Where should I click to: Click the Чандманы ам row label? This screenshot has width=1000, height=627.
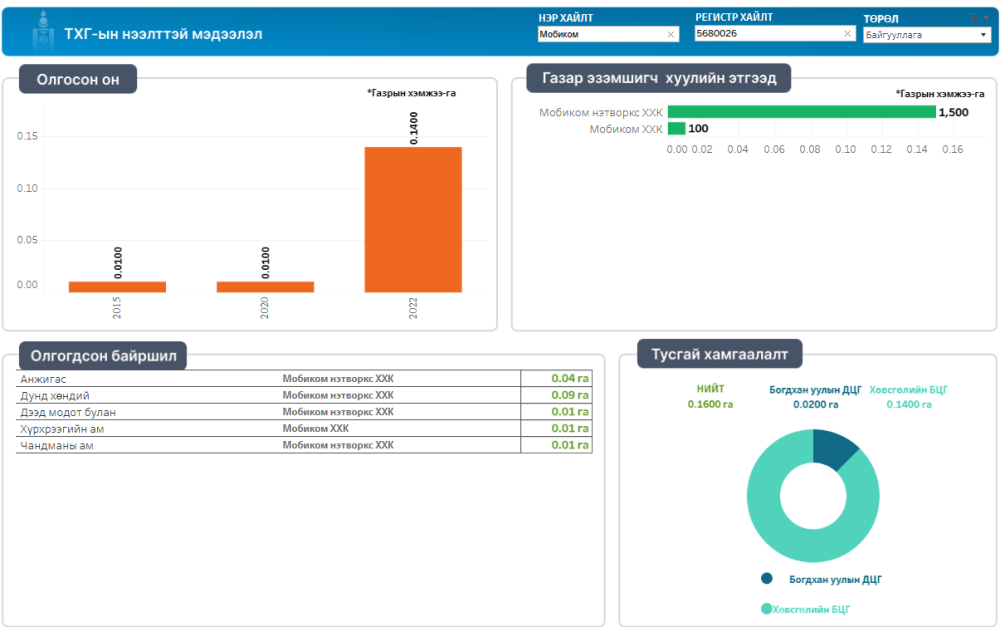[57, 445]
